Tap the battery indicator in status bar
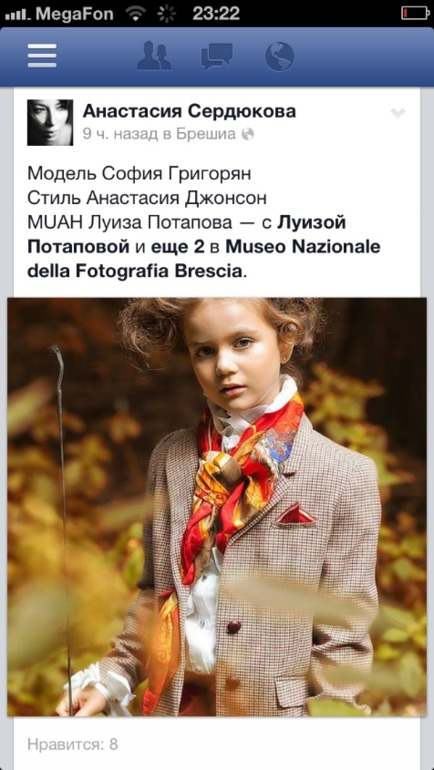 (415, 13)
